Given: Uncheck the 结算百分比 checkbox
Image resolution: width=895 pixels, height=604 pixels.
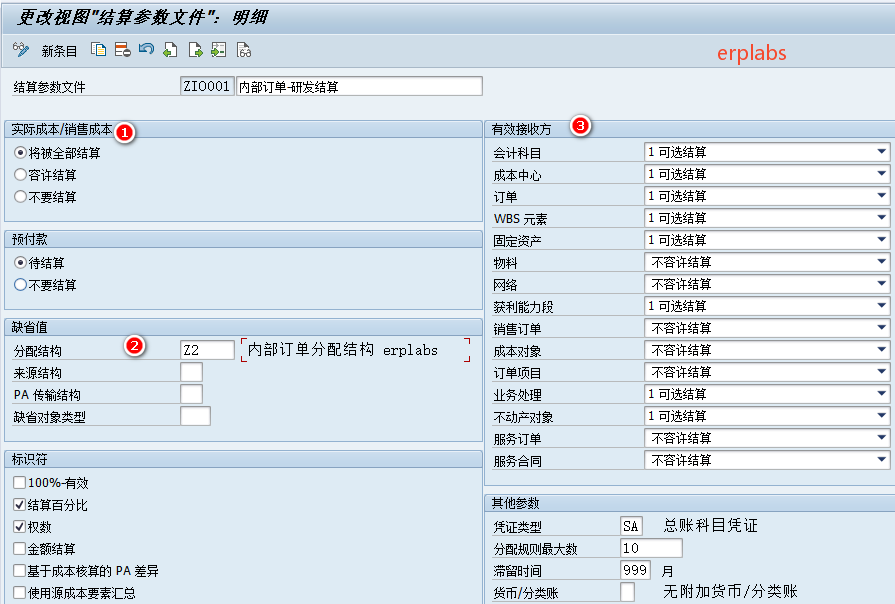Looking at the screenshot, I should pos(19,505).
